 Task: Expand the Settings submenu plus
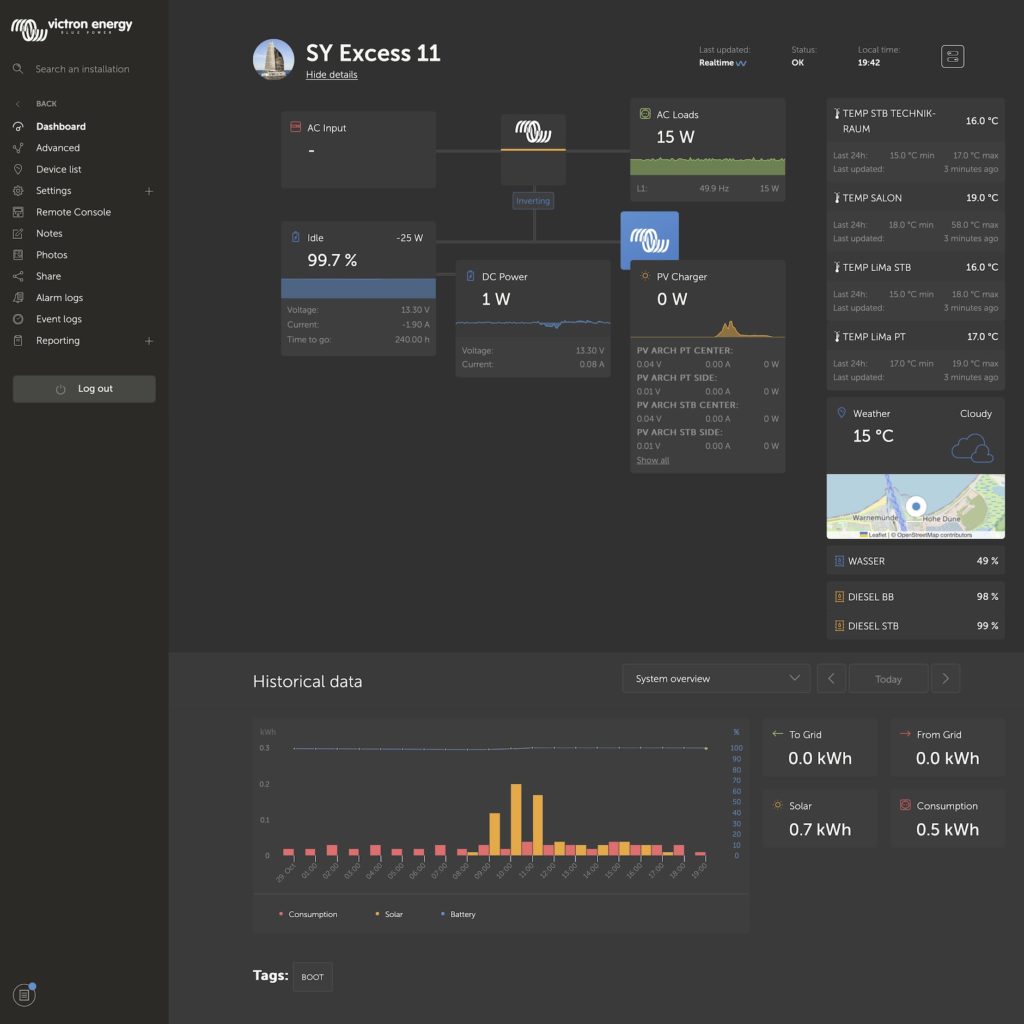(149, 191)
